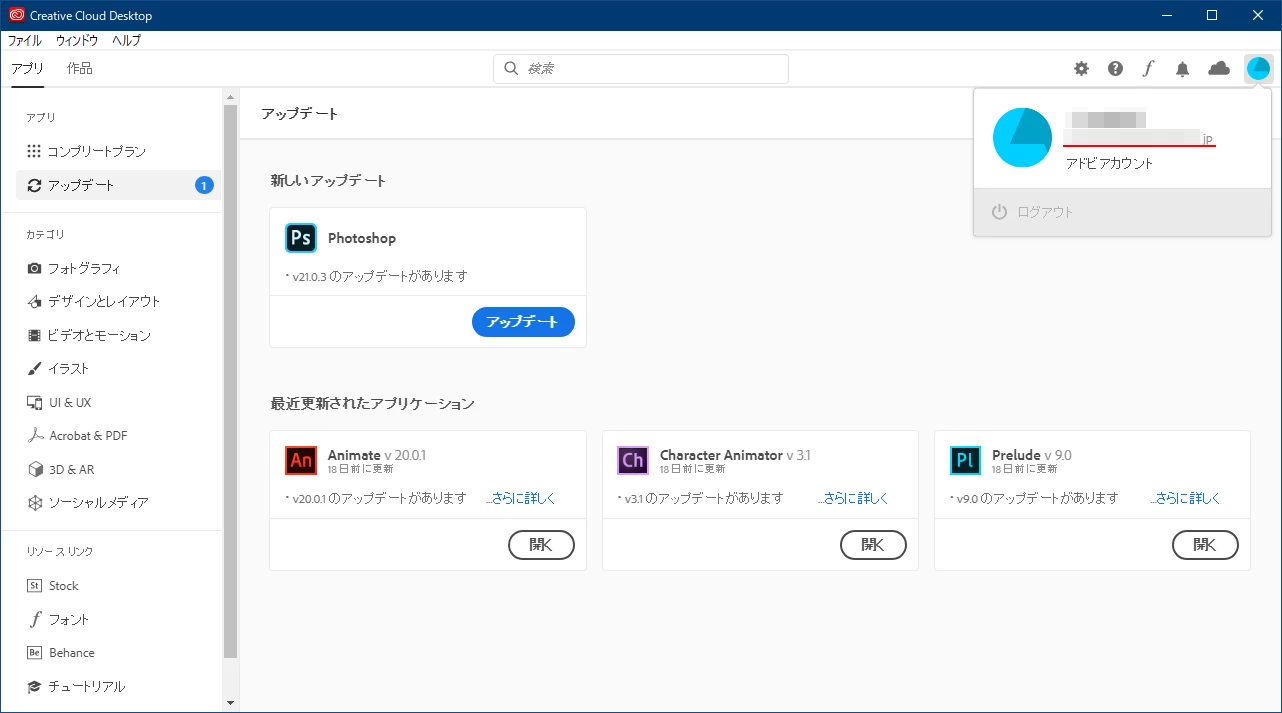Minimize the Creative Cloud Desktop window
1282x713 pixels.
[x=1166, y=15]
